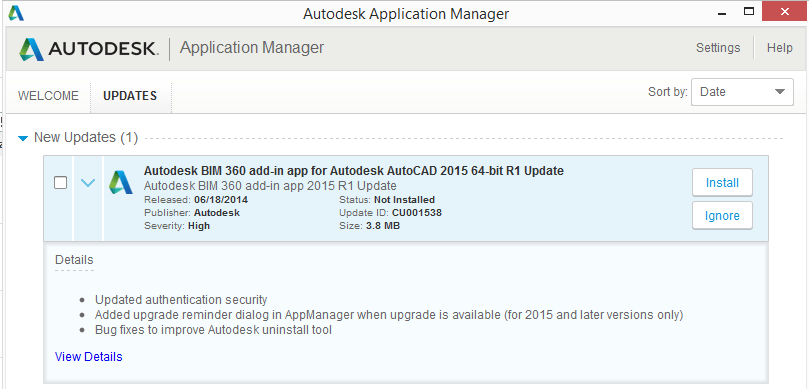Screen dimensions: 809x389
Task: Click the "Added upgrade reminder dialog in AppManager" bullet
Action: (389, 315)
